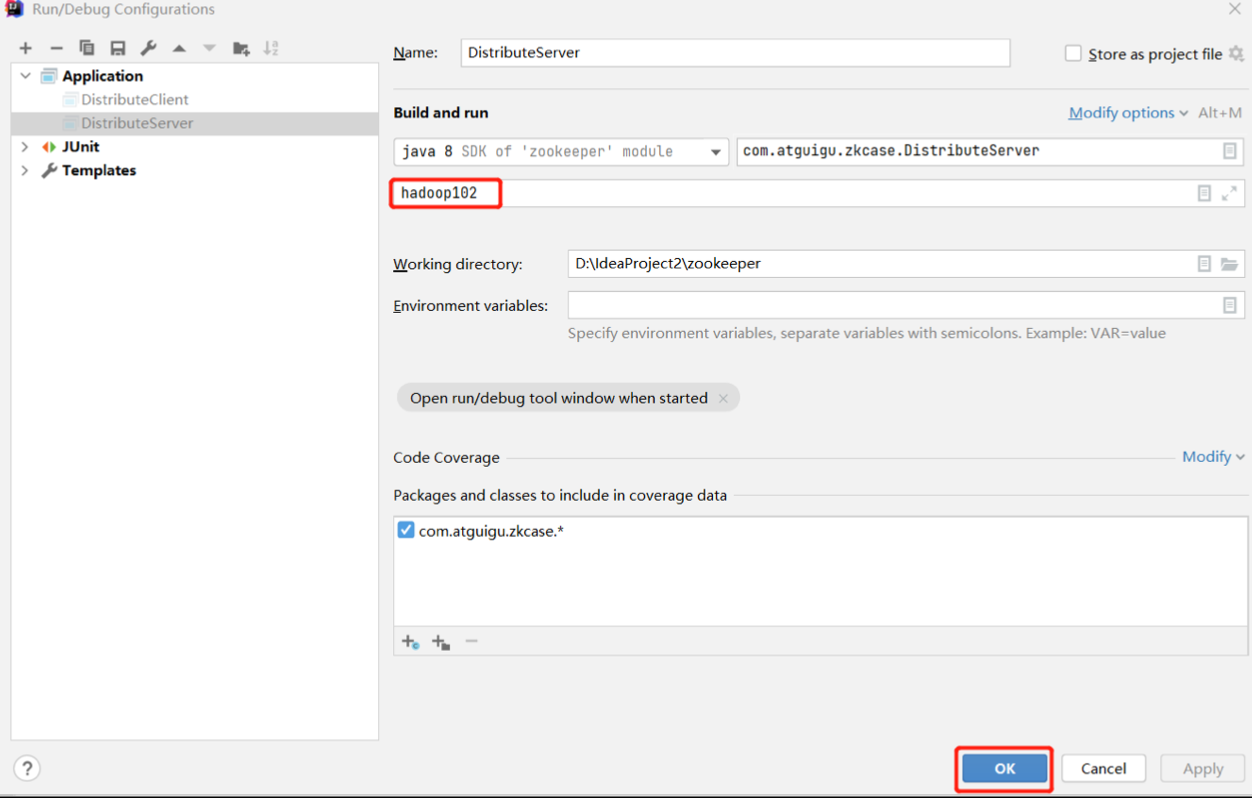Open the java 8 SDK dropdown

(716, 152)
